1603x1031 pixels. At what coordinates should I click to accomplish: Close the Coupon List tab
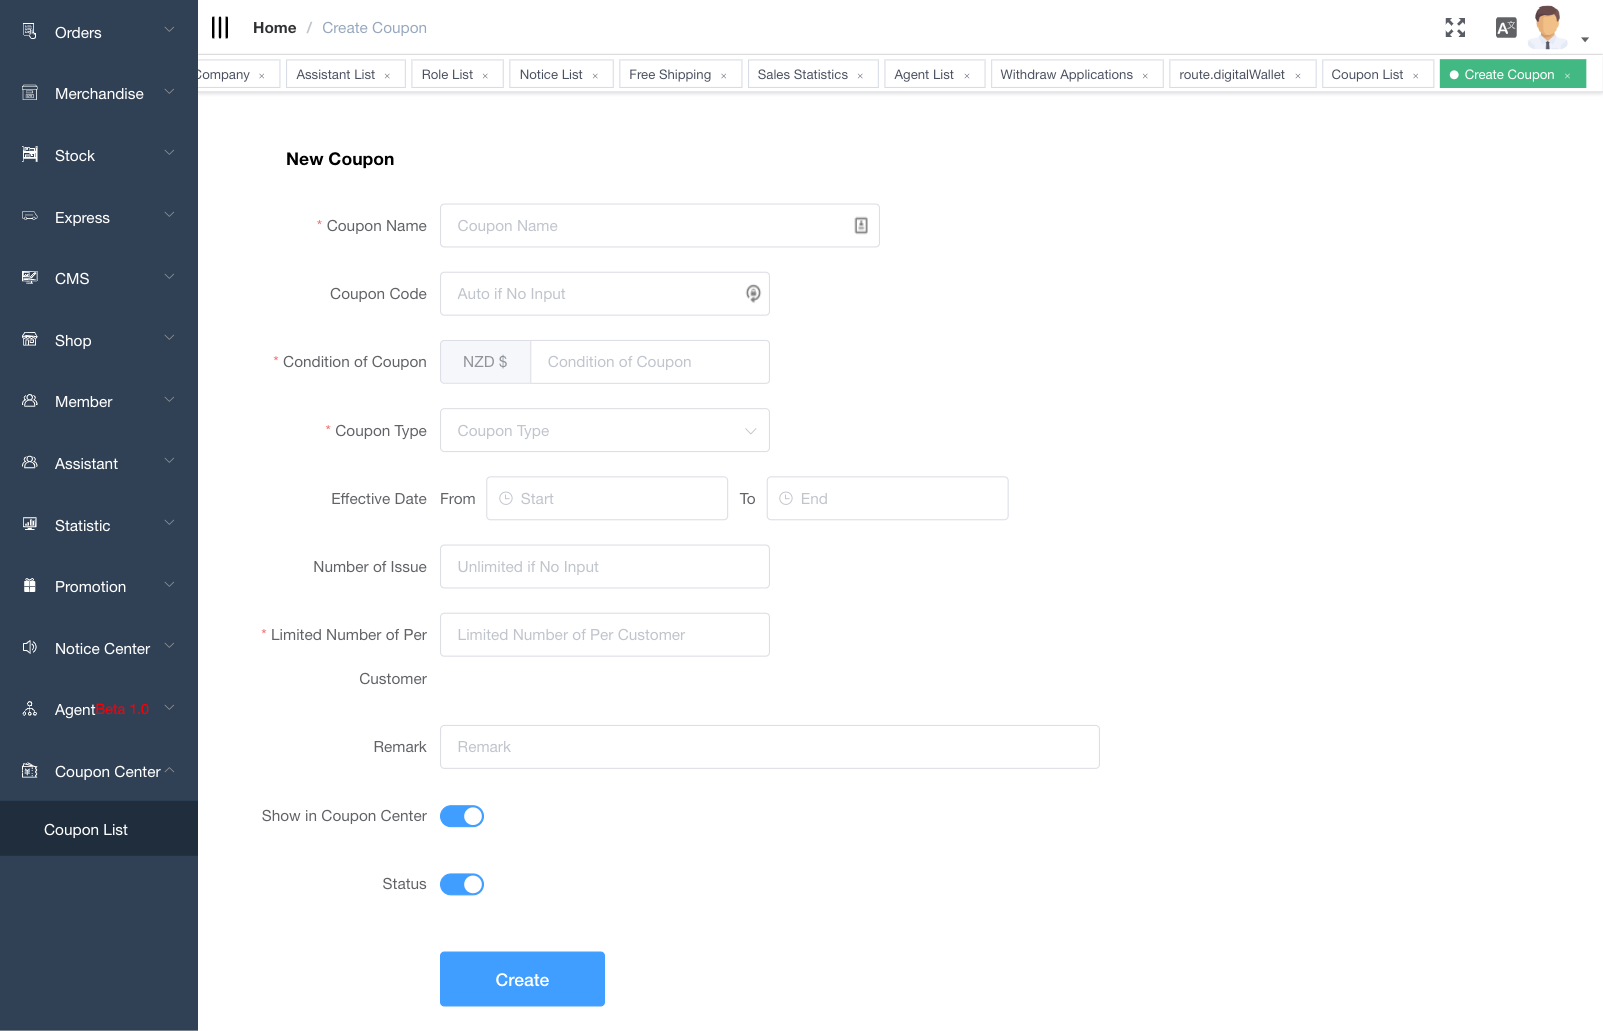tap(1416, 76)
